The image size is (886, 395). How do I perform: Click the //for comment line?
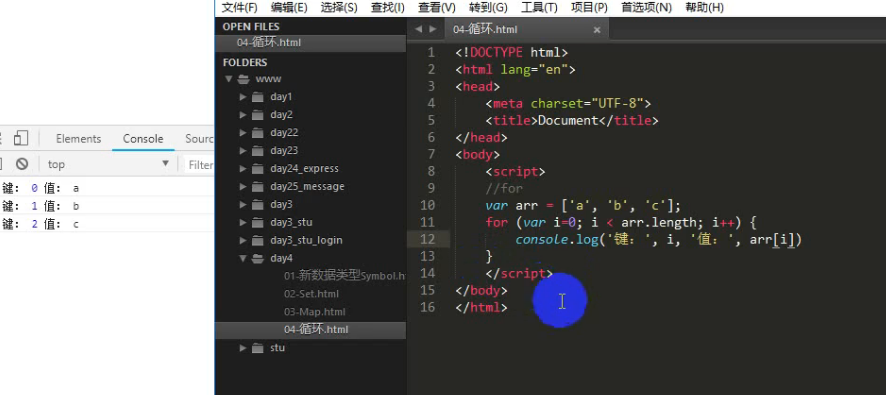[504, 189]
